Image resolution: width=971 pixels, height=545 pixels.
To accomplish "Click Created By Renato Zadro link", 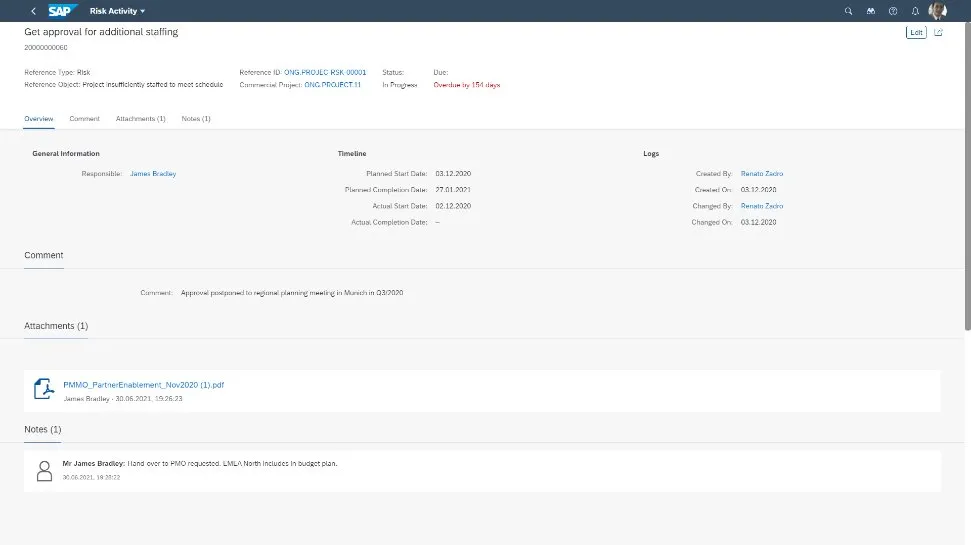I will pyautogui.click(x=761, y=174).
